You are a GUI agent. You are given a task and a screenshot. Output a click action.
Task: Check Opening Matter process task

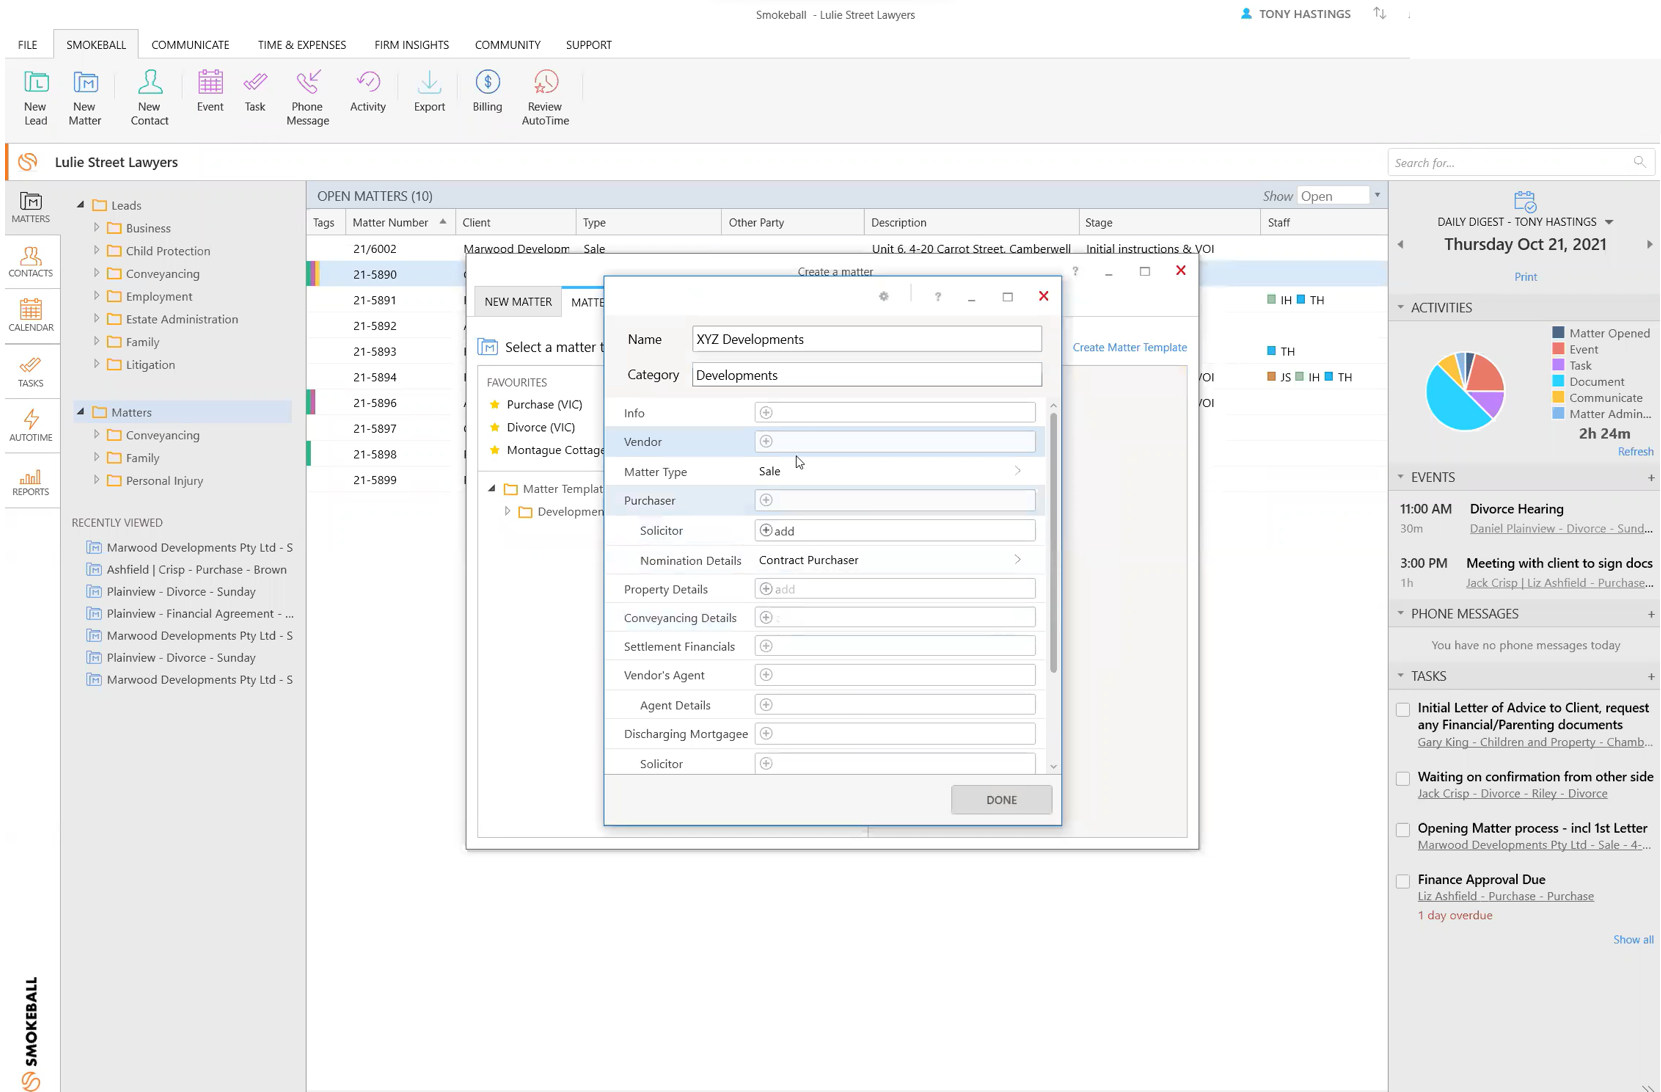[1403, 830]
